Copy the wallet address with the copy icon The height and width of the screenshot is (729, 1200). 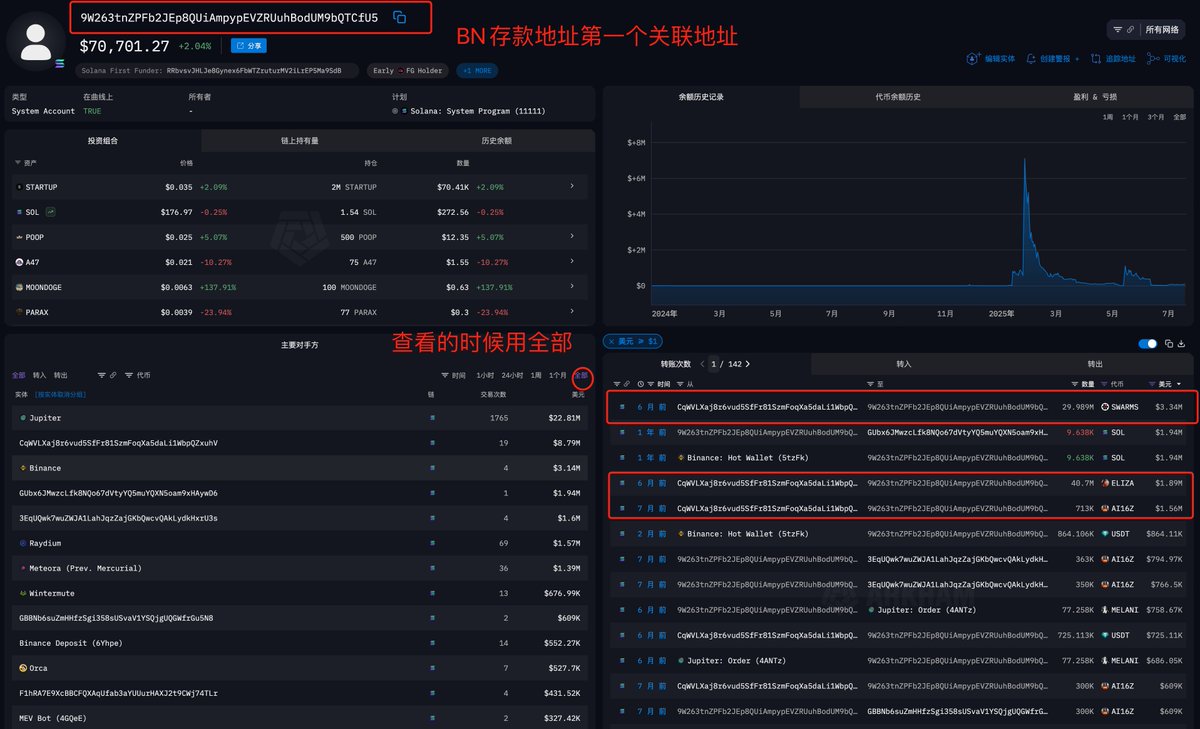coord(399,17)
